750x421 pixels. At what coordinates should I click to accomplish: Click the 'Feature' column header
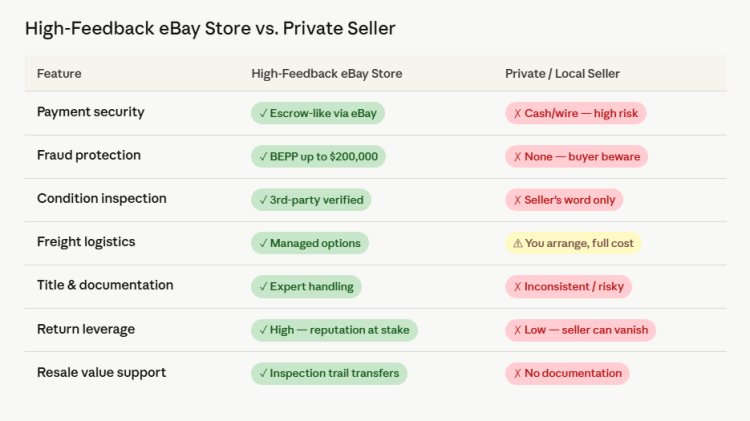59,73
